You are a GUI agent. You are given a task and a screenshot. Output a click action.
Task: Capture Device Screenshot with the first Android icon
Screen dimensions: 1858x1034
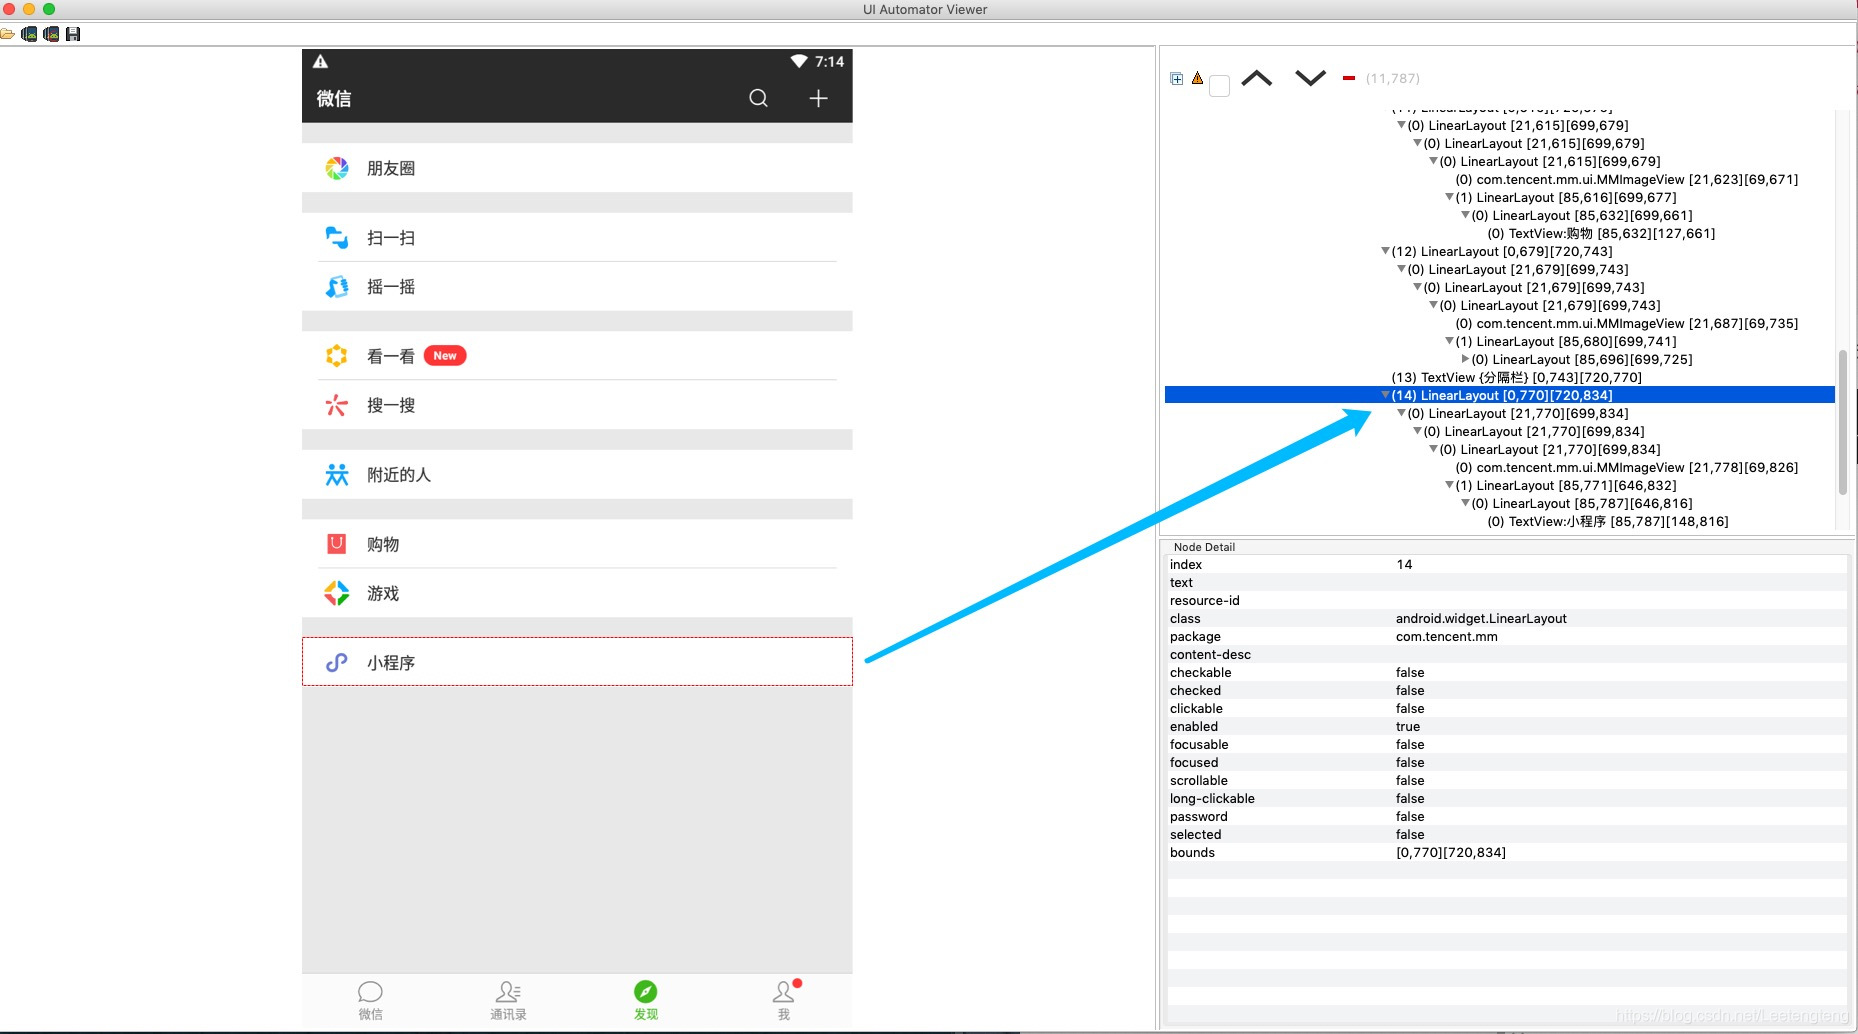(x=29, y=34)
